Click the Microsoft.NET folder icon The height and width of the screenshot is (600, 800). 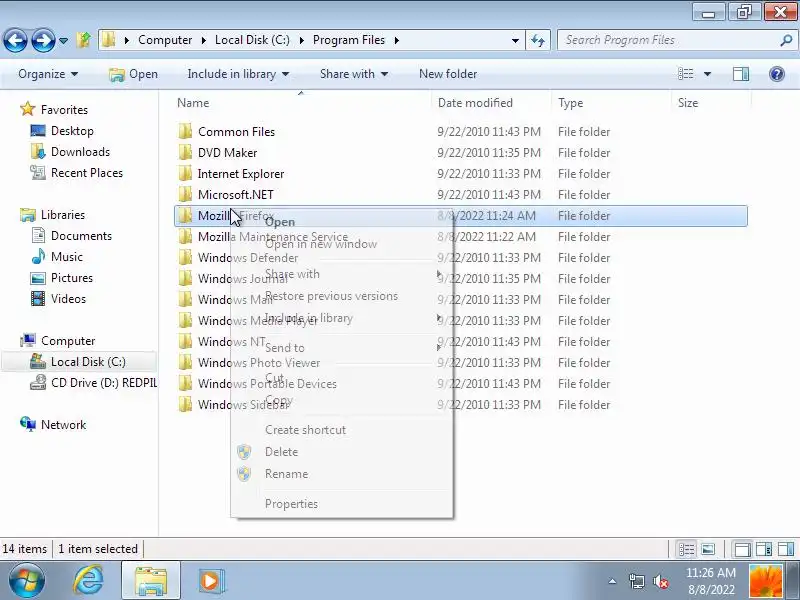[x=185, y=194]
